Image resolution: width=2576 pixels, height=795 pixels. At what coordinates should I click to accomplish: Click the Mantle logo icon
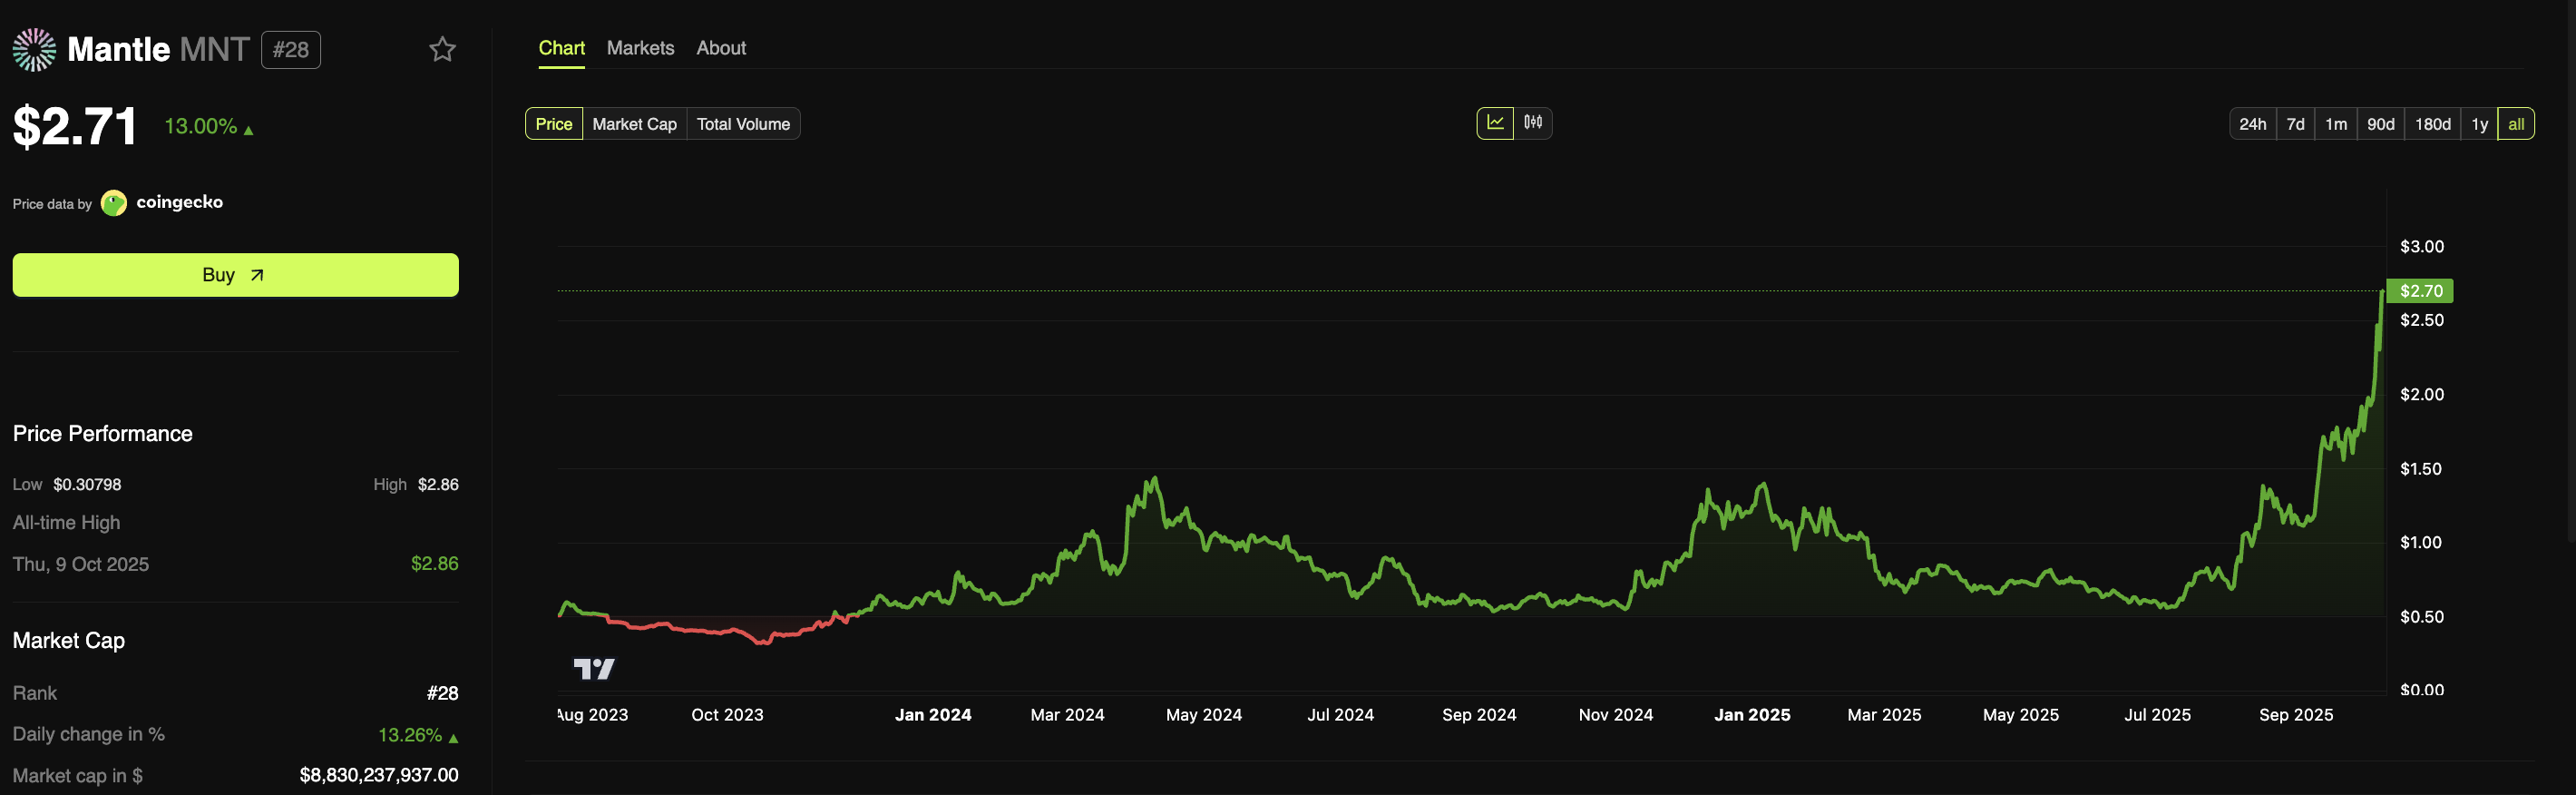(x=34, y=49)
